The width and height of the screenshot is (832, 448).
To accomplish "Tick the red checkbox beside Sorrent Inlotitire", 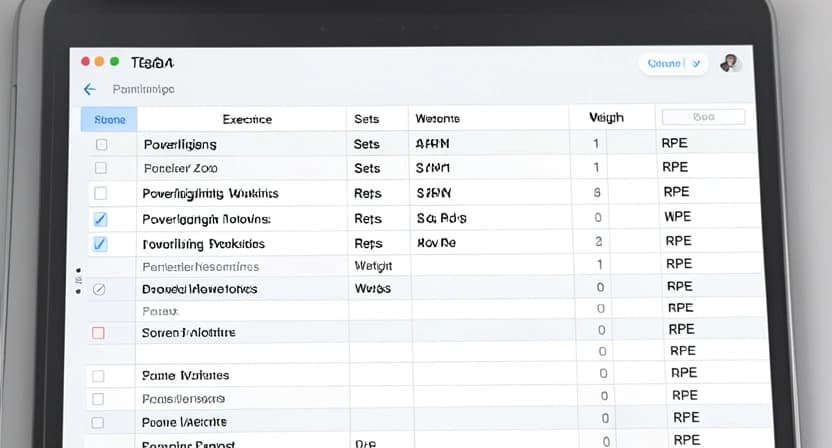I will point(98,333).
